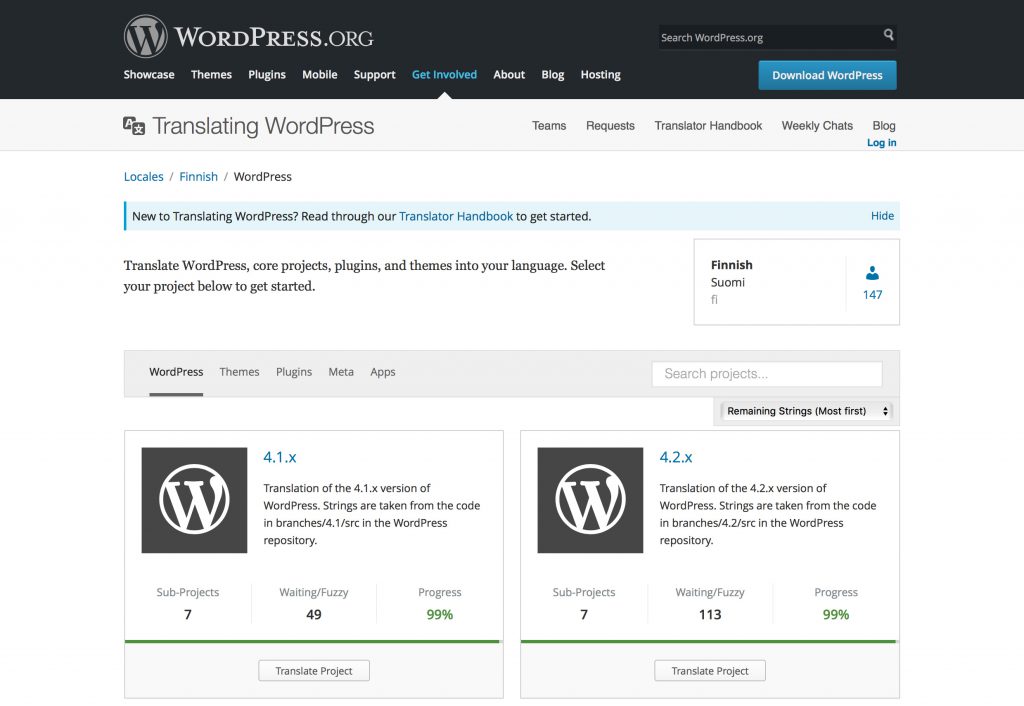Switch to the Plugins projects tab
1024x706 pixels.
click(294, 372)
